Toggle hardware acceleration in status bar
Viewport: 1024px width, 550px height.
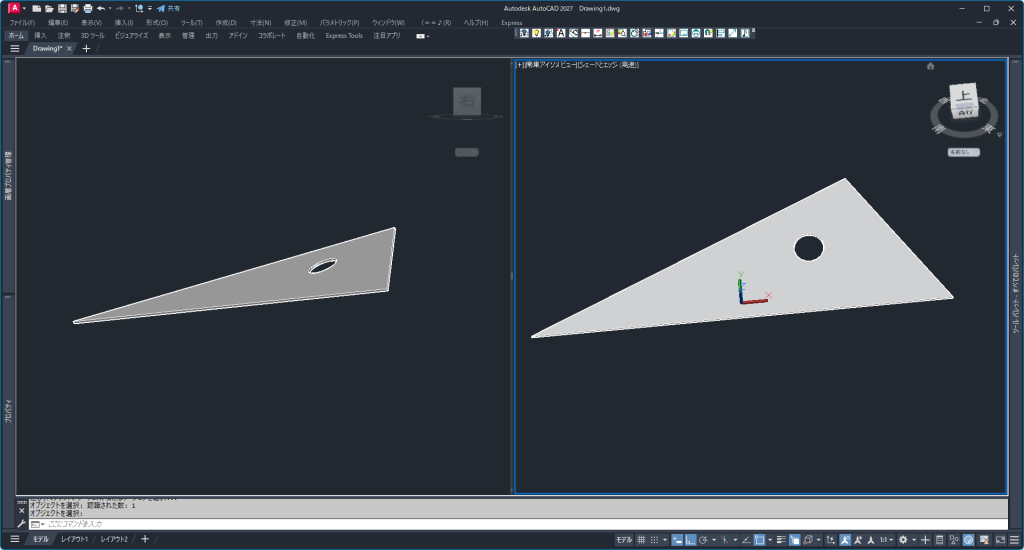point(968,540)
